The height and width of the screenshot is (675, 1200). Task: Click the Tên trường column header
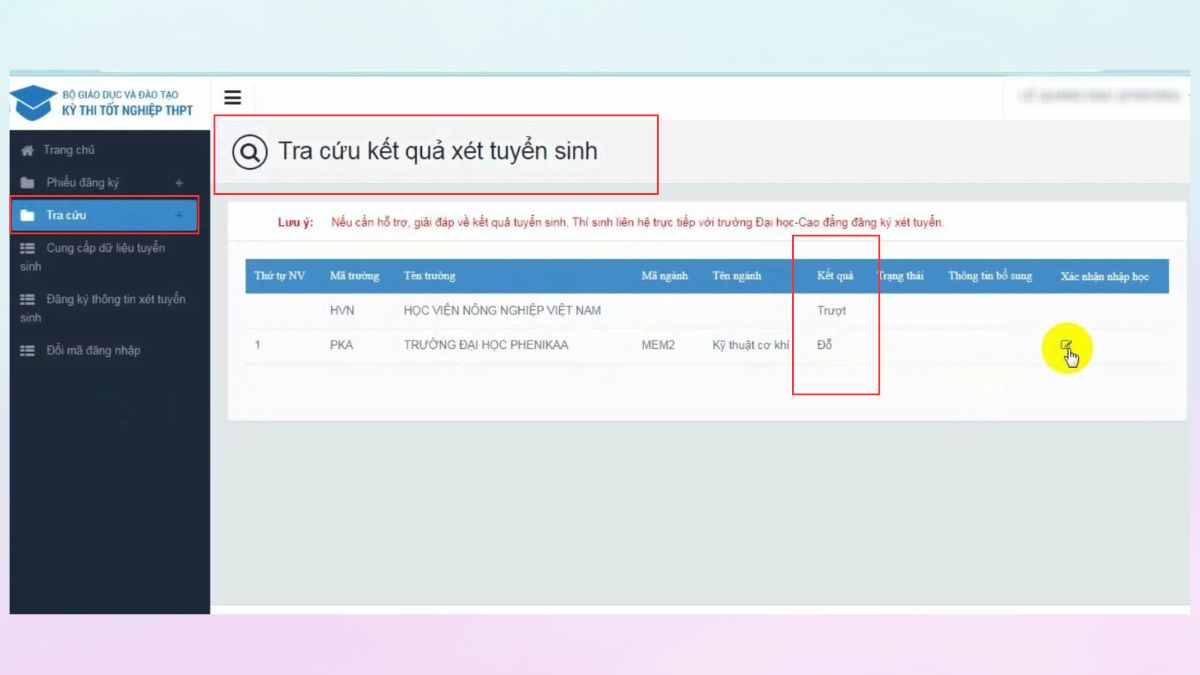429,276
